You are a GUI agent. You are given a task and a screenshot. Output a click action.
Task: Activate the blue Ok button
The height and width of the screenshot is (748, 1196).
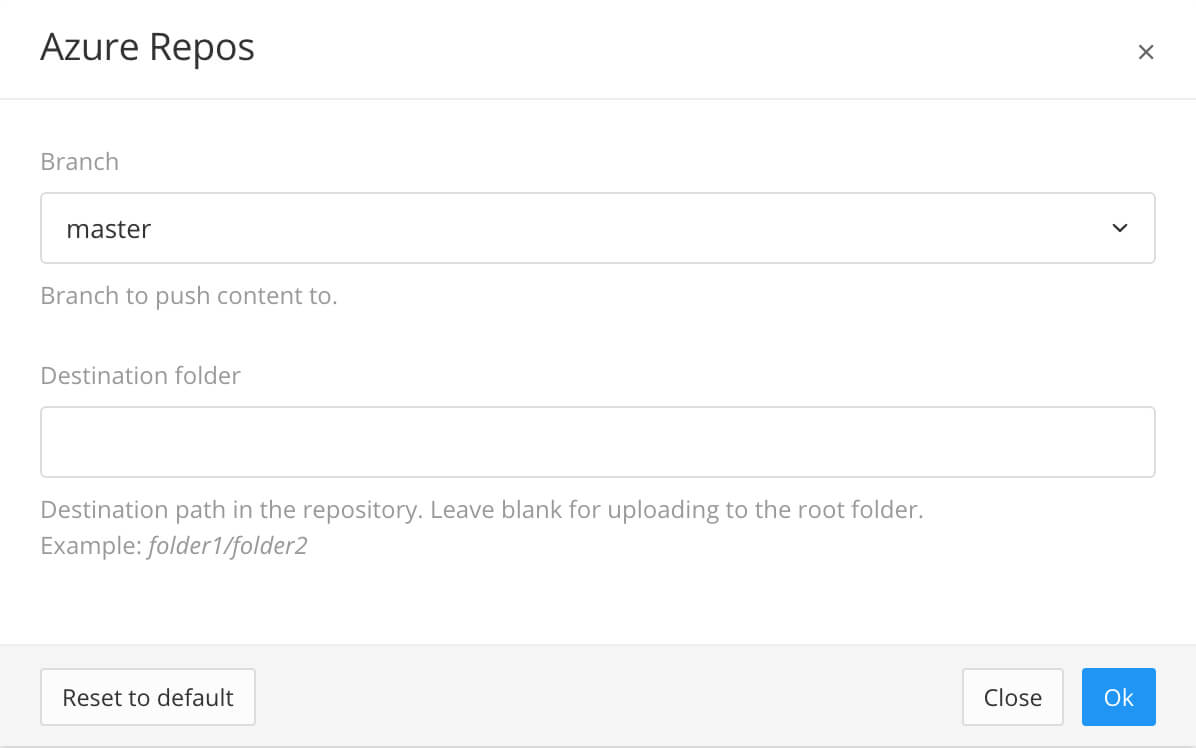tap(1118, 697)
